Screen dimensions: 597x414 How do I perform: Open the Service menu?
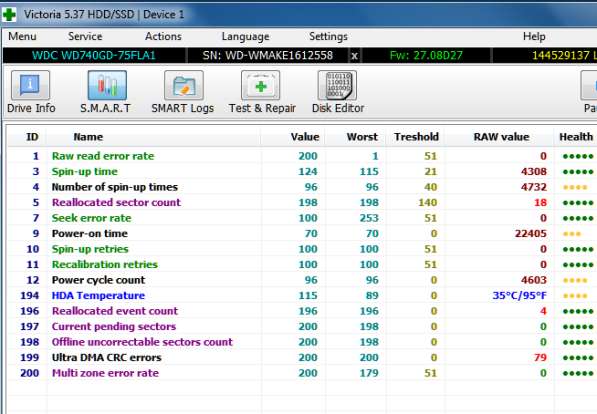85,37
